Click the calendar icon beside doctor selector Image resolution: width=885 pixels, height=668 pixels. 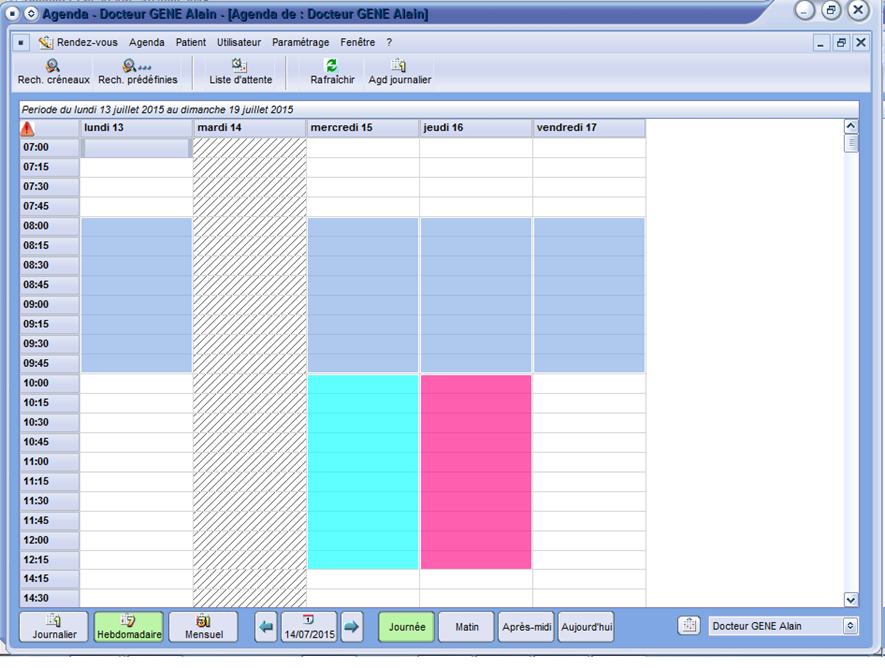pyautogui.click(x=688, y=626)
